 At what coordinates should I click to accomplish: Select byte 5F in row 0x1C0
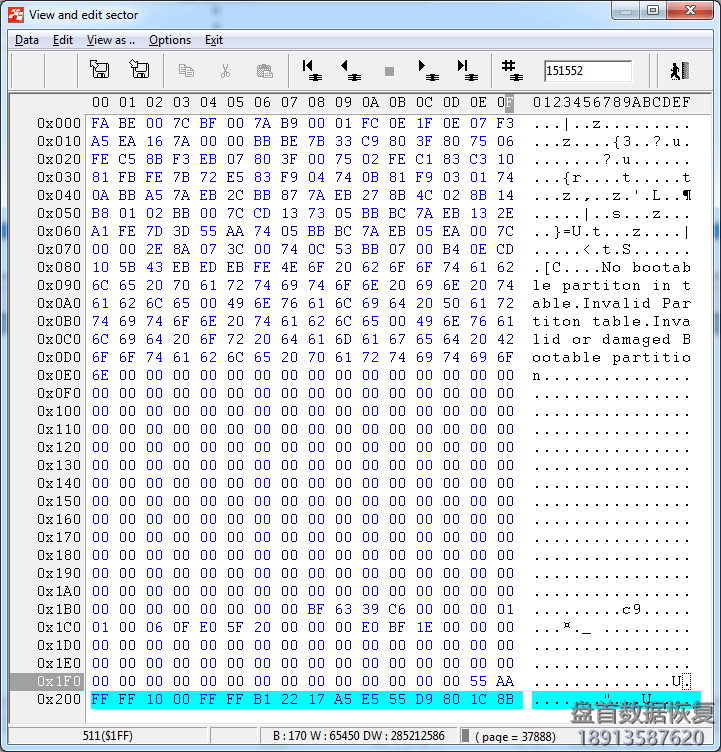[x=235, y=627]
